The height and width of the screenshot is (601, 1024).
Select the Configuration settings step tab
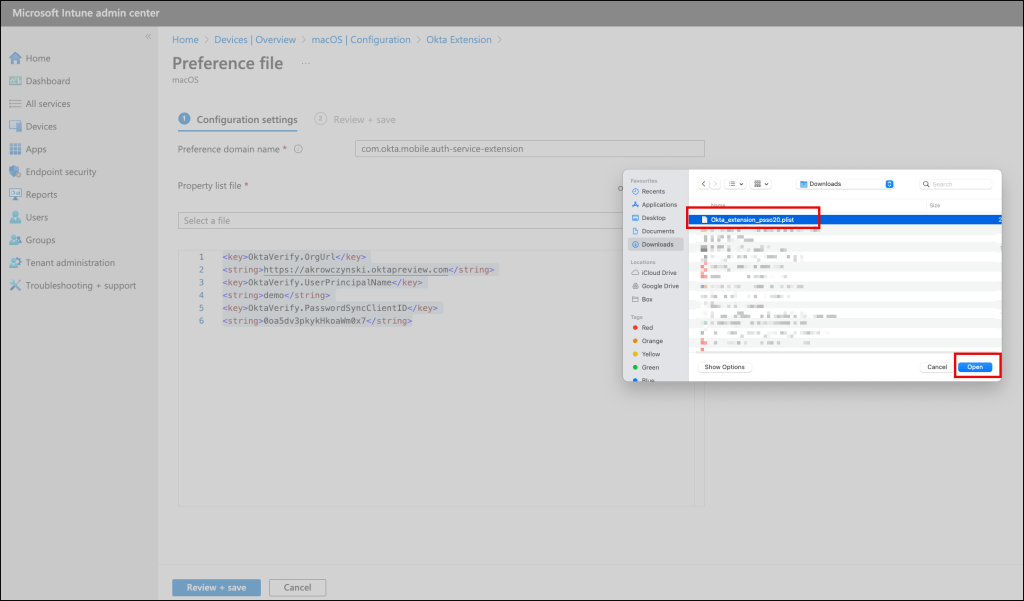(246, 120)
